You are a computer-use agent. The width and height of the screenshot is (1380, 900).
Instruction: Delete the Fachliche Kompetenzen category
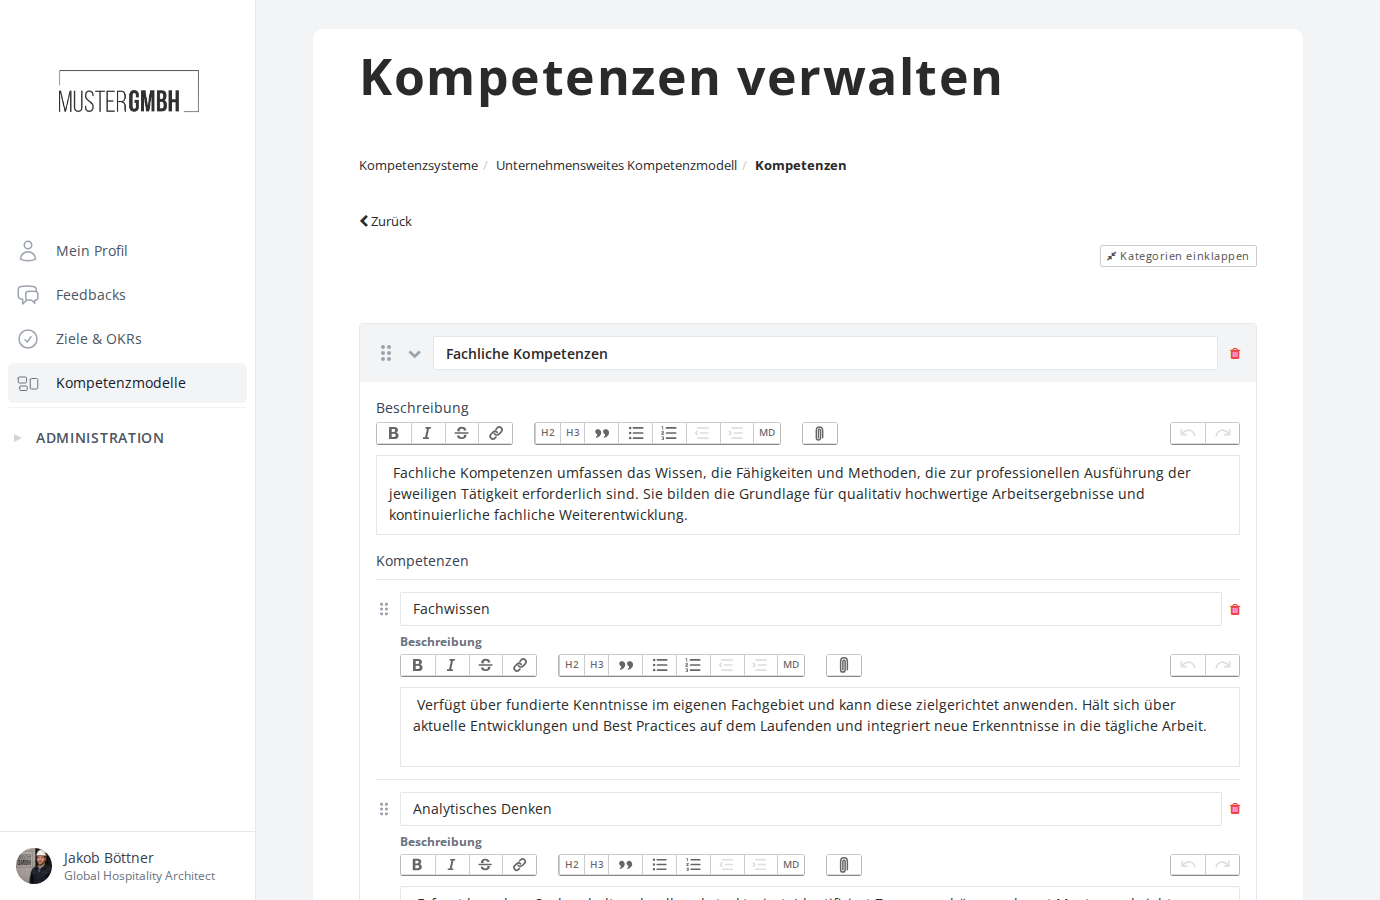pyautogui.click(x=1235, y=354)
